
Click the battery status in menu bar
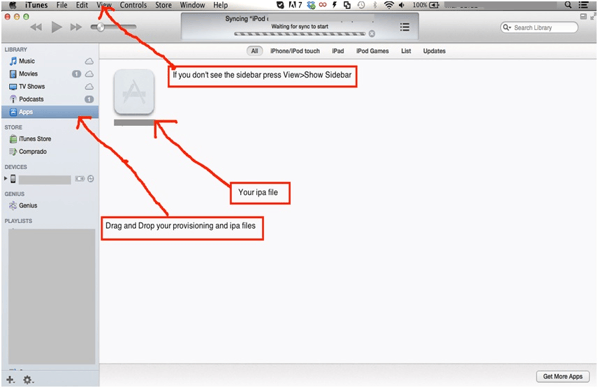tap(426, 5)
